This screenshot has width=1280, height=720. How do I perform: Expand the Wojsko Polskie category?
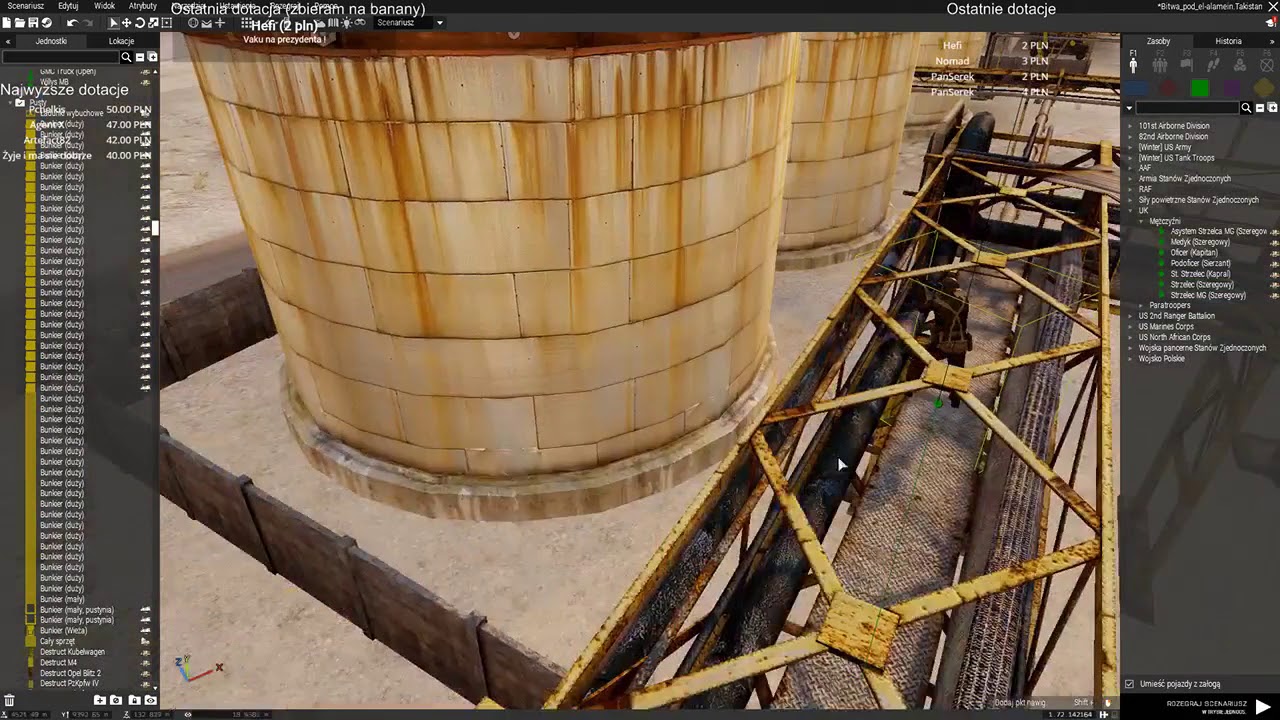click(1130, 358)
